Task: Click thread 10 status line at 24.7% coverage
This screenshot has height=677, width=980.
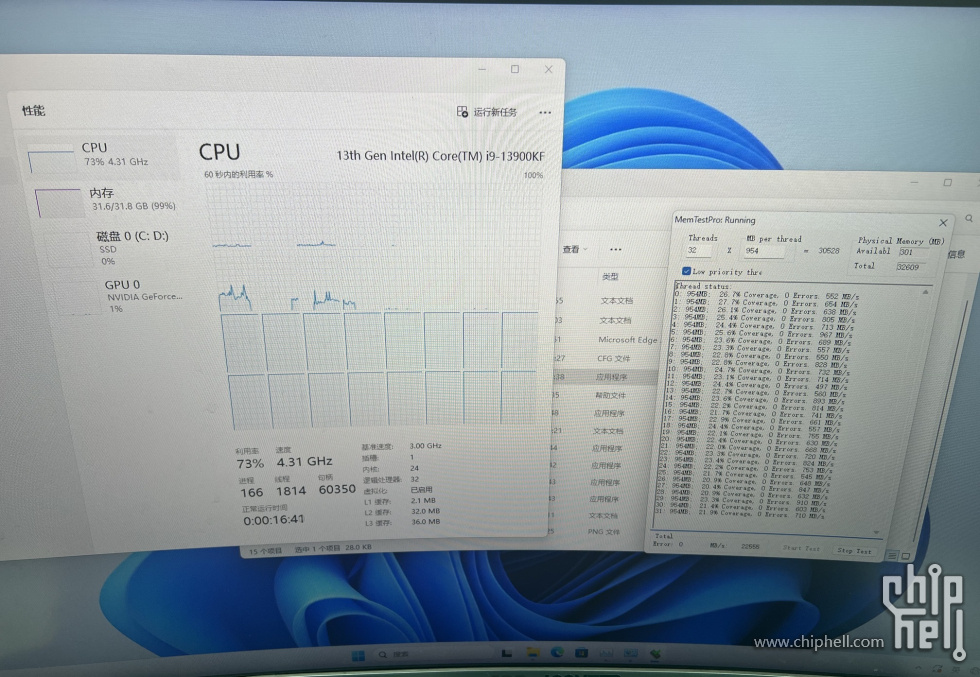Action: 758,371
